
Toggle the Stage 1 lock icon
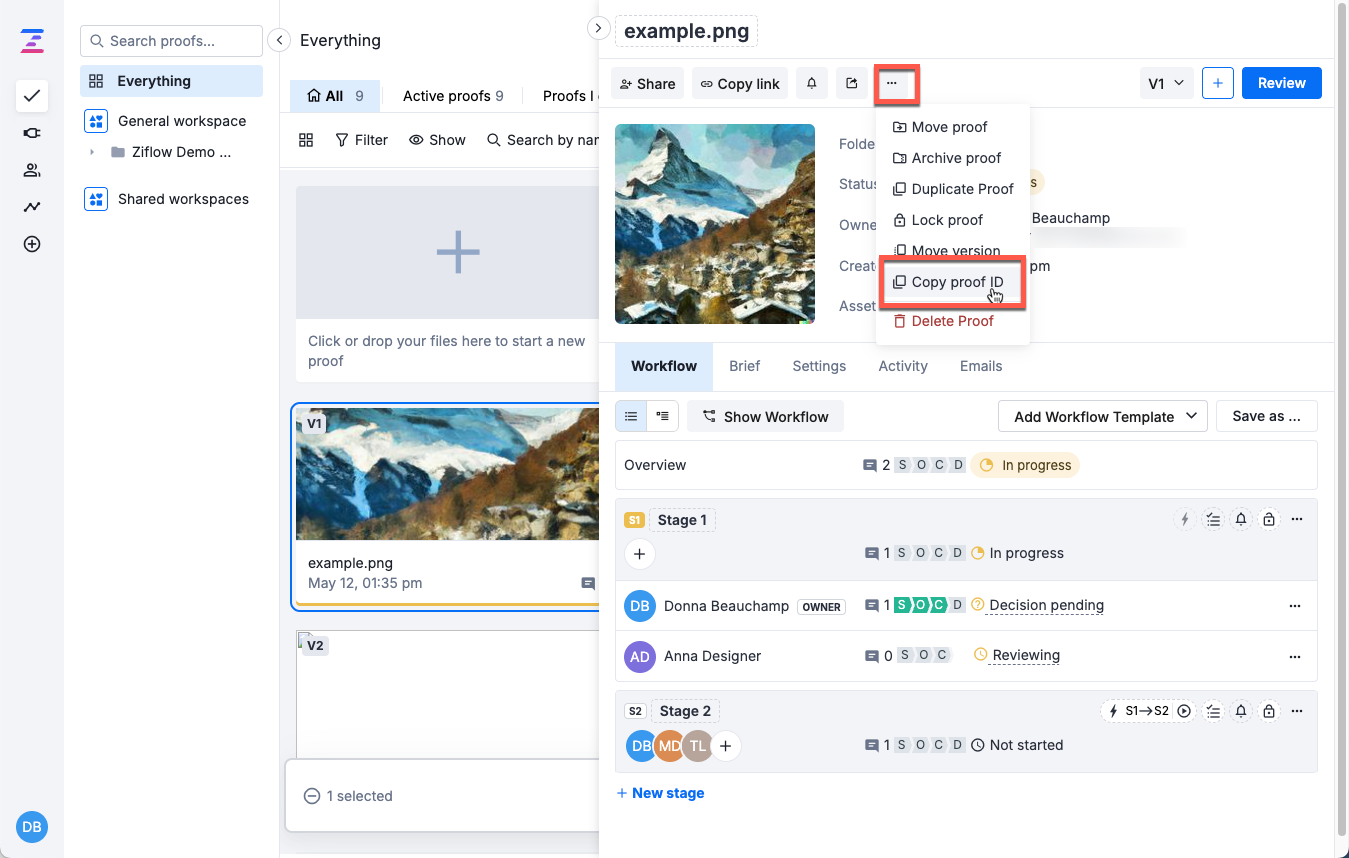pyautogui.click(x=1269, y=519)
